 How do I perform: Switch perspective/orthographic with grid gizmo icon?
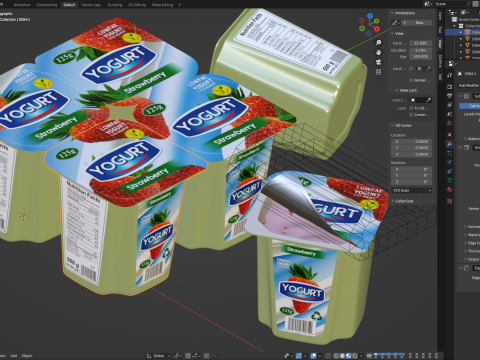[378, 72]
